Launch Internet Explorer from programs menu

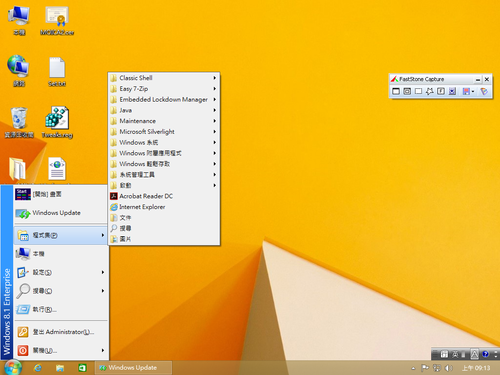coord(164,207)
